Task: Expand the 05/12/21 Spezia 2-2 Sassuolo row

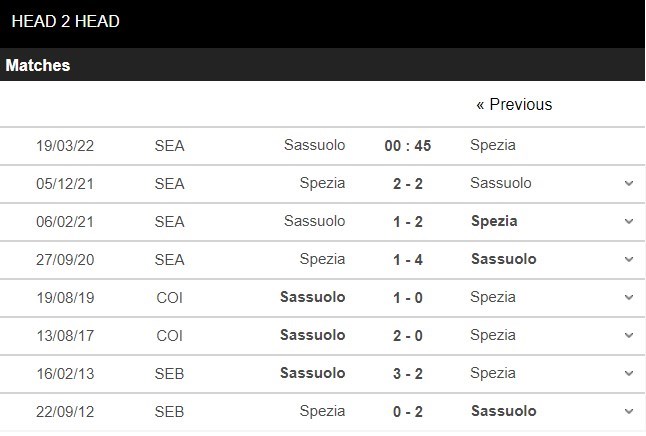Action: pyautogui.click(x=629, y=183)
